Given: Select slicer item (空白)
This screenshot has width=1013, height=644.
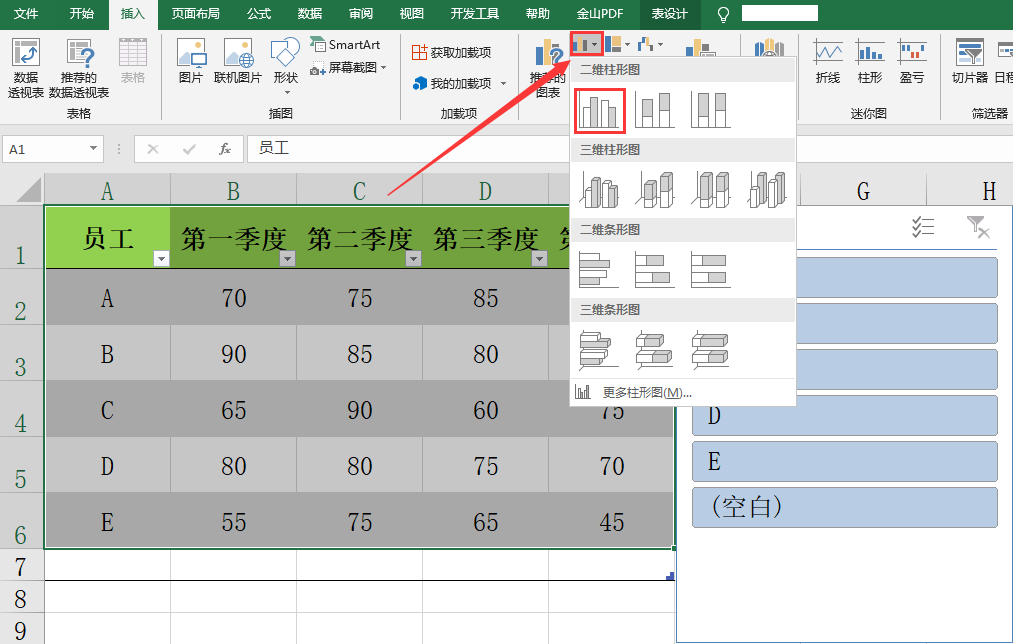Looking at the screenshot, I should [845, 507].
